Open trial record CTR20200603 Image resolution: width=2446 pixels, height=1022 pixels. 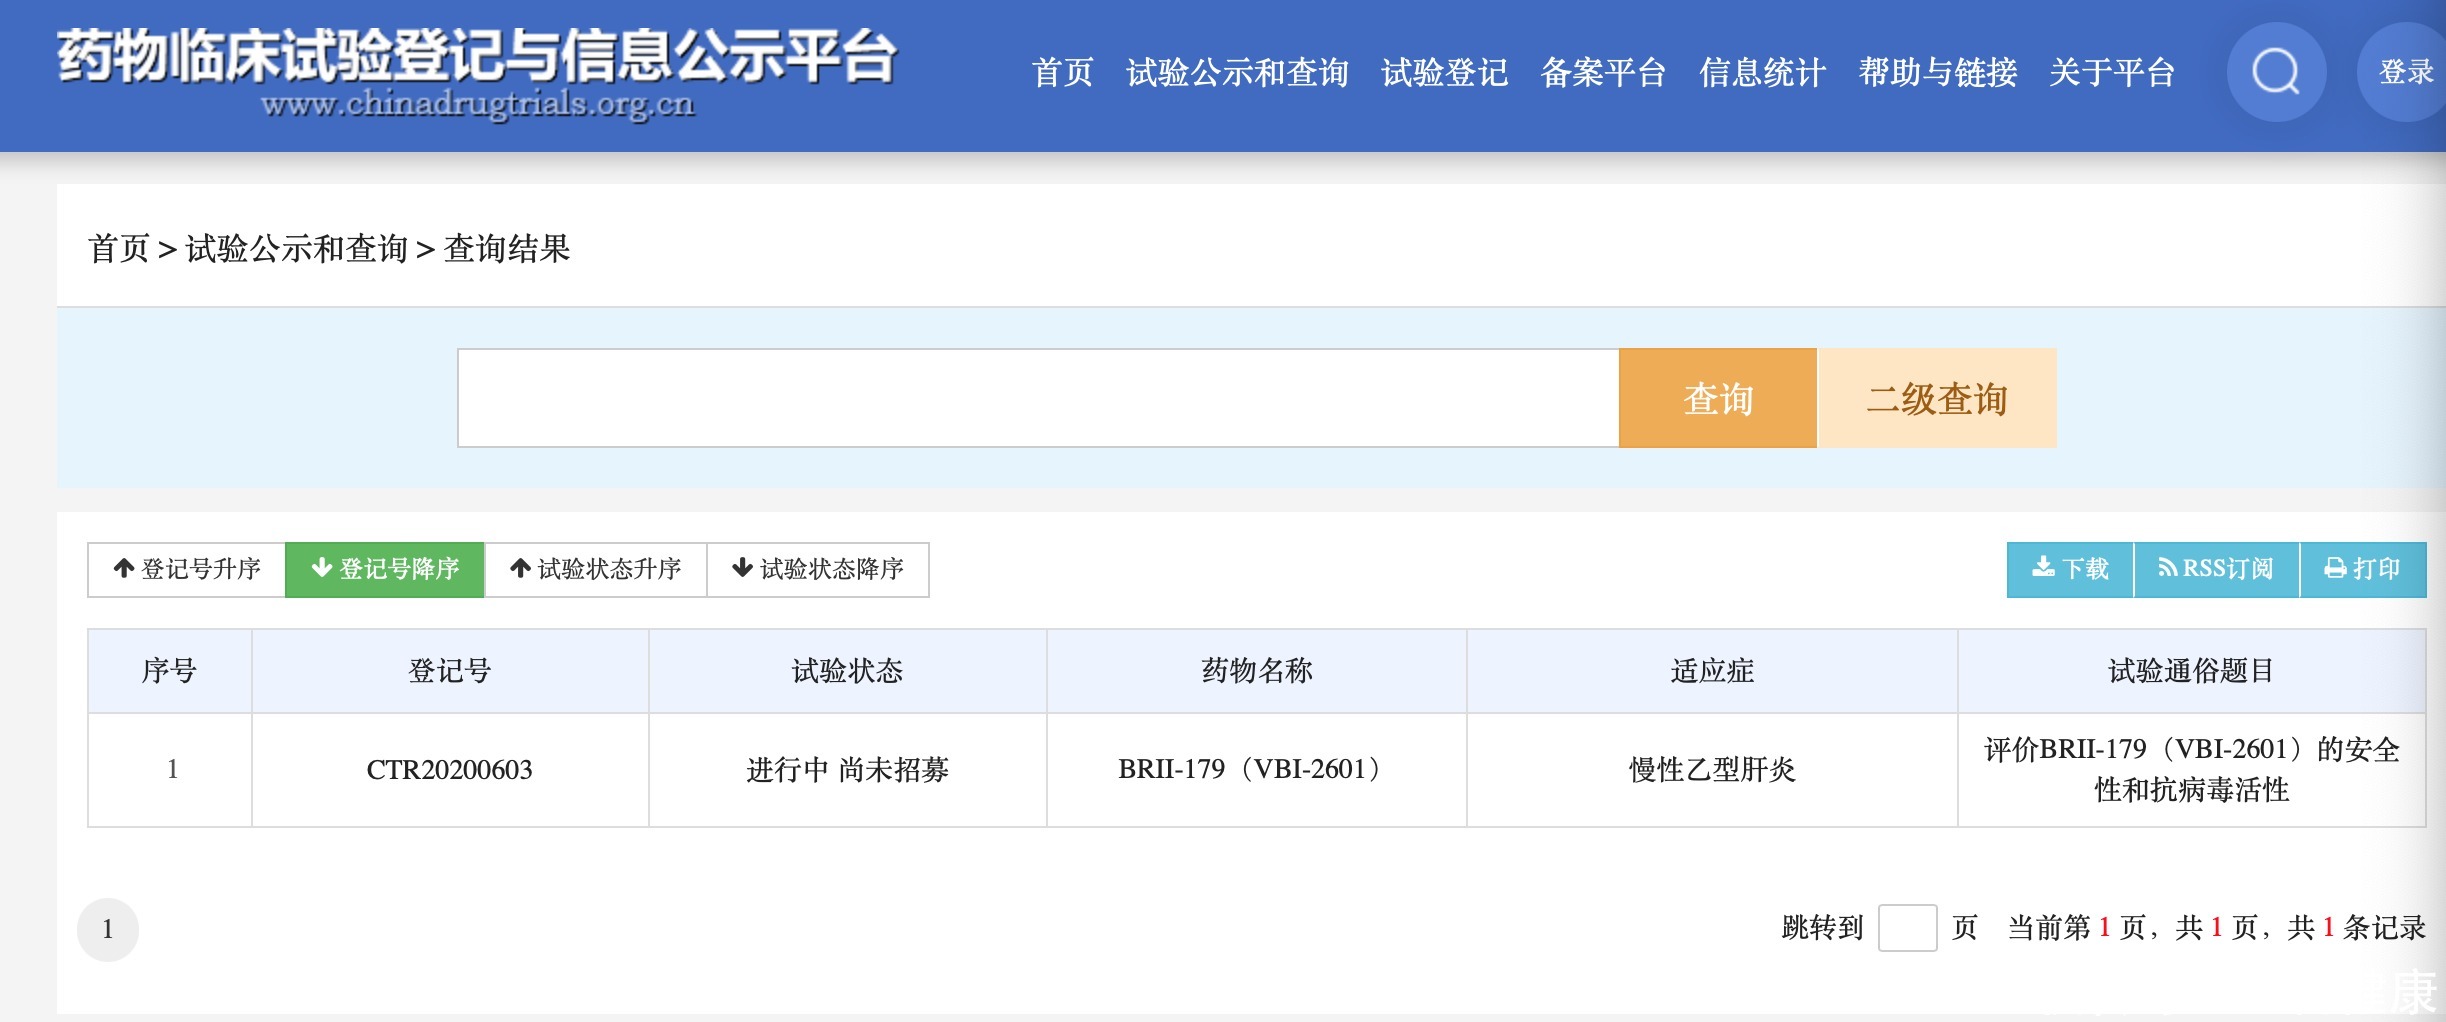[x=450, y=769]
